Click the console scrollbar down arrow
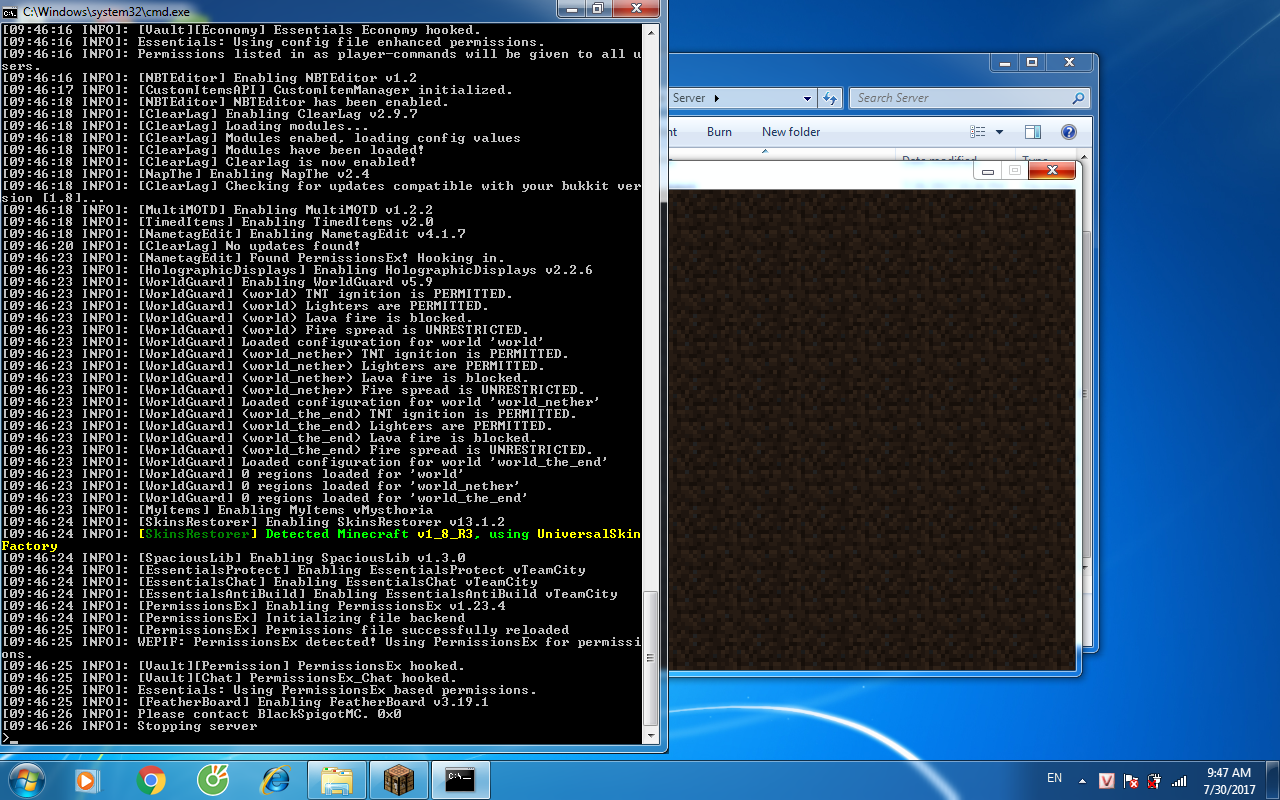Image resolution: width=1280 pixels, height=800 pixels. pos(651,736)
